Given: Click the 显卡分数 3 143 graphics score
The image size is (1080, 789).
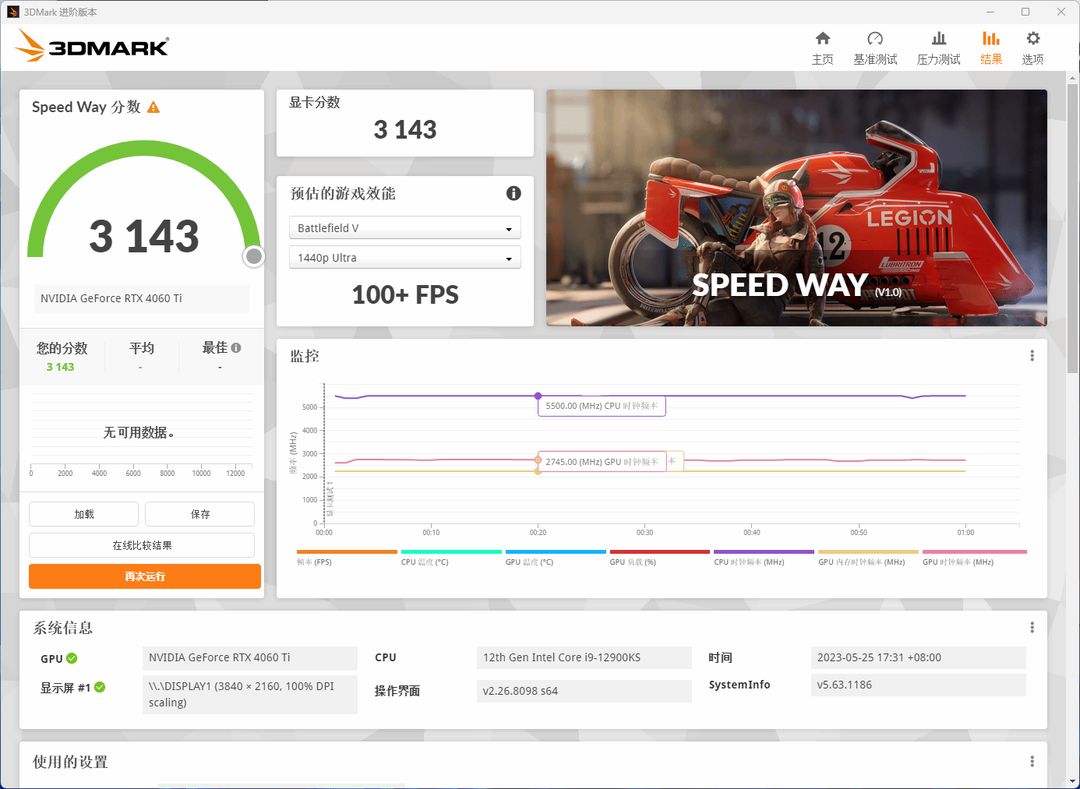Looking at the screenshot, I should tap(405, 129).
